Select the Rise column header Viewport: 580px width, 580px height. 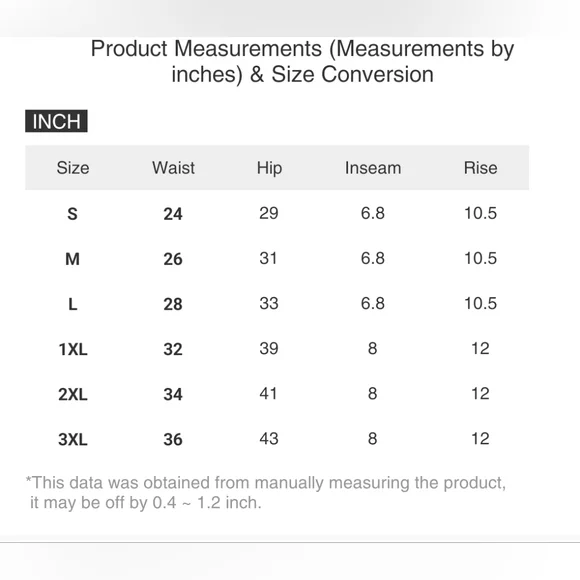coord(480,168)
